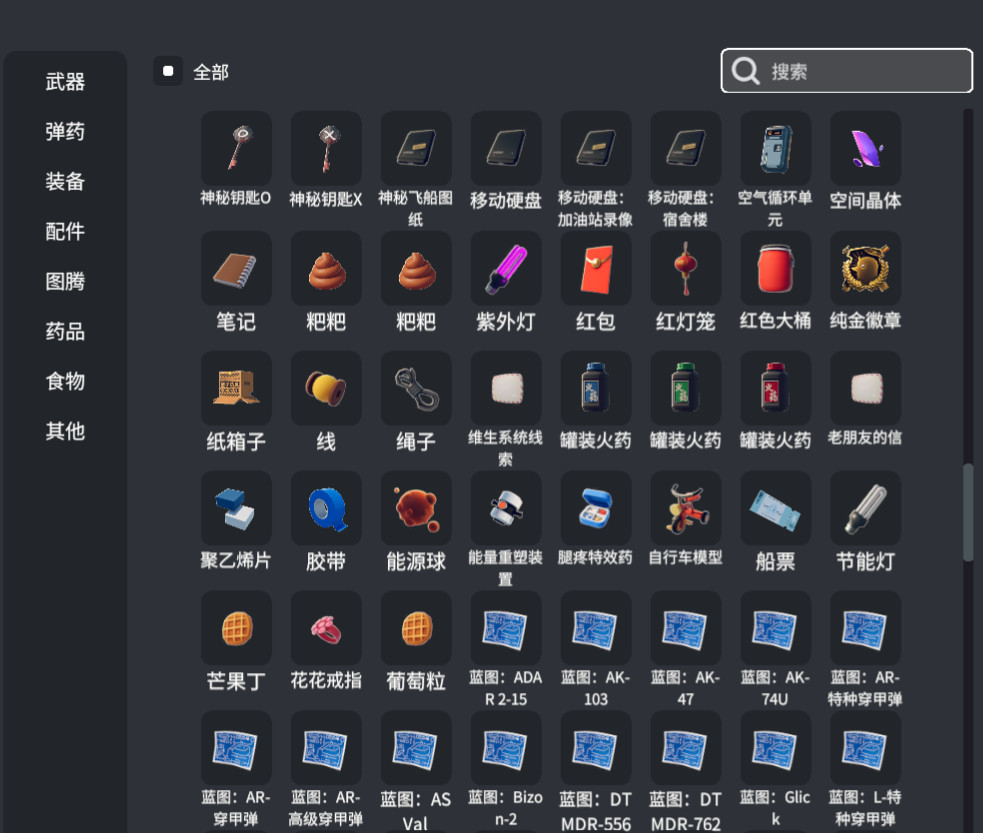Click the 胶带 tape icon
983x833 pixels.
click(325, 507)
